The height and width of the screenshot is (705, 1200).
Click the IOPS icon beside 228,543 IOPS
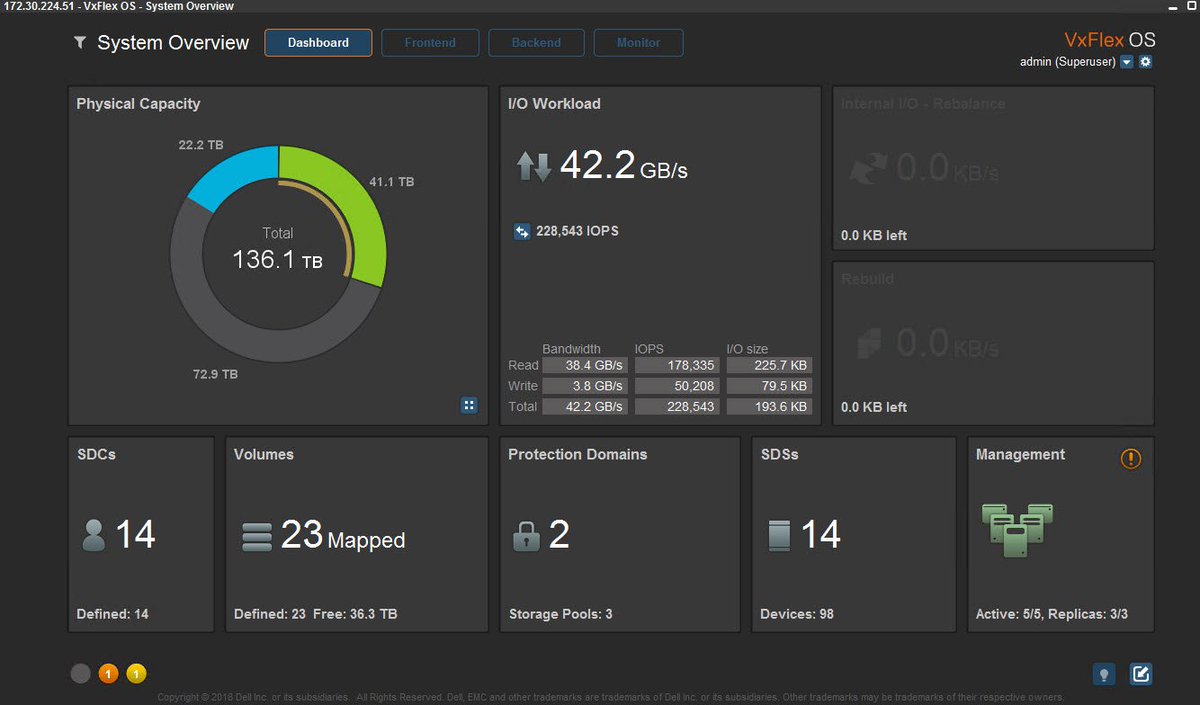coord(522,232)
